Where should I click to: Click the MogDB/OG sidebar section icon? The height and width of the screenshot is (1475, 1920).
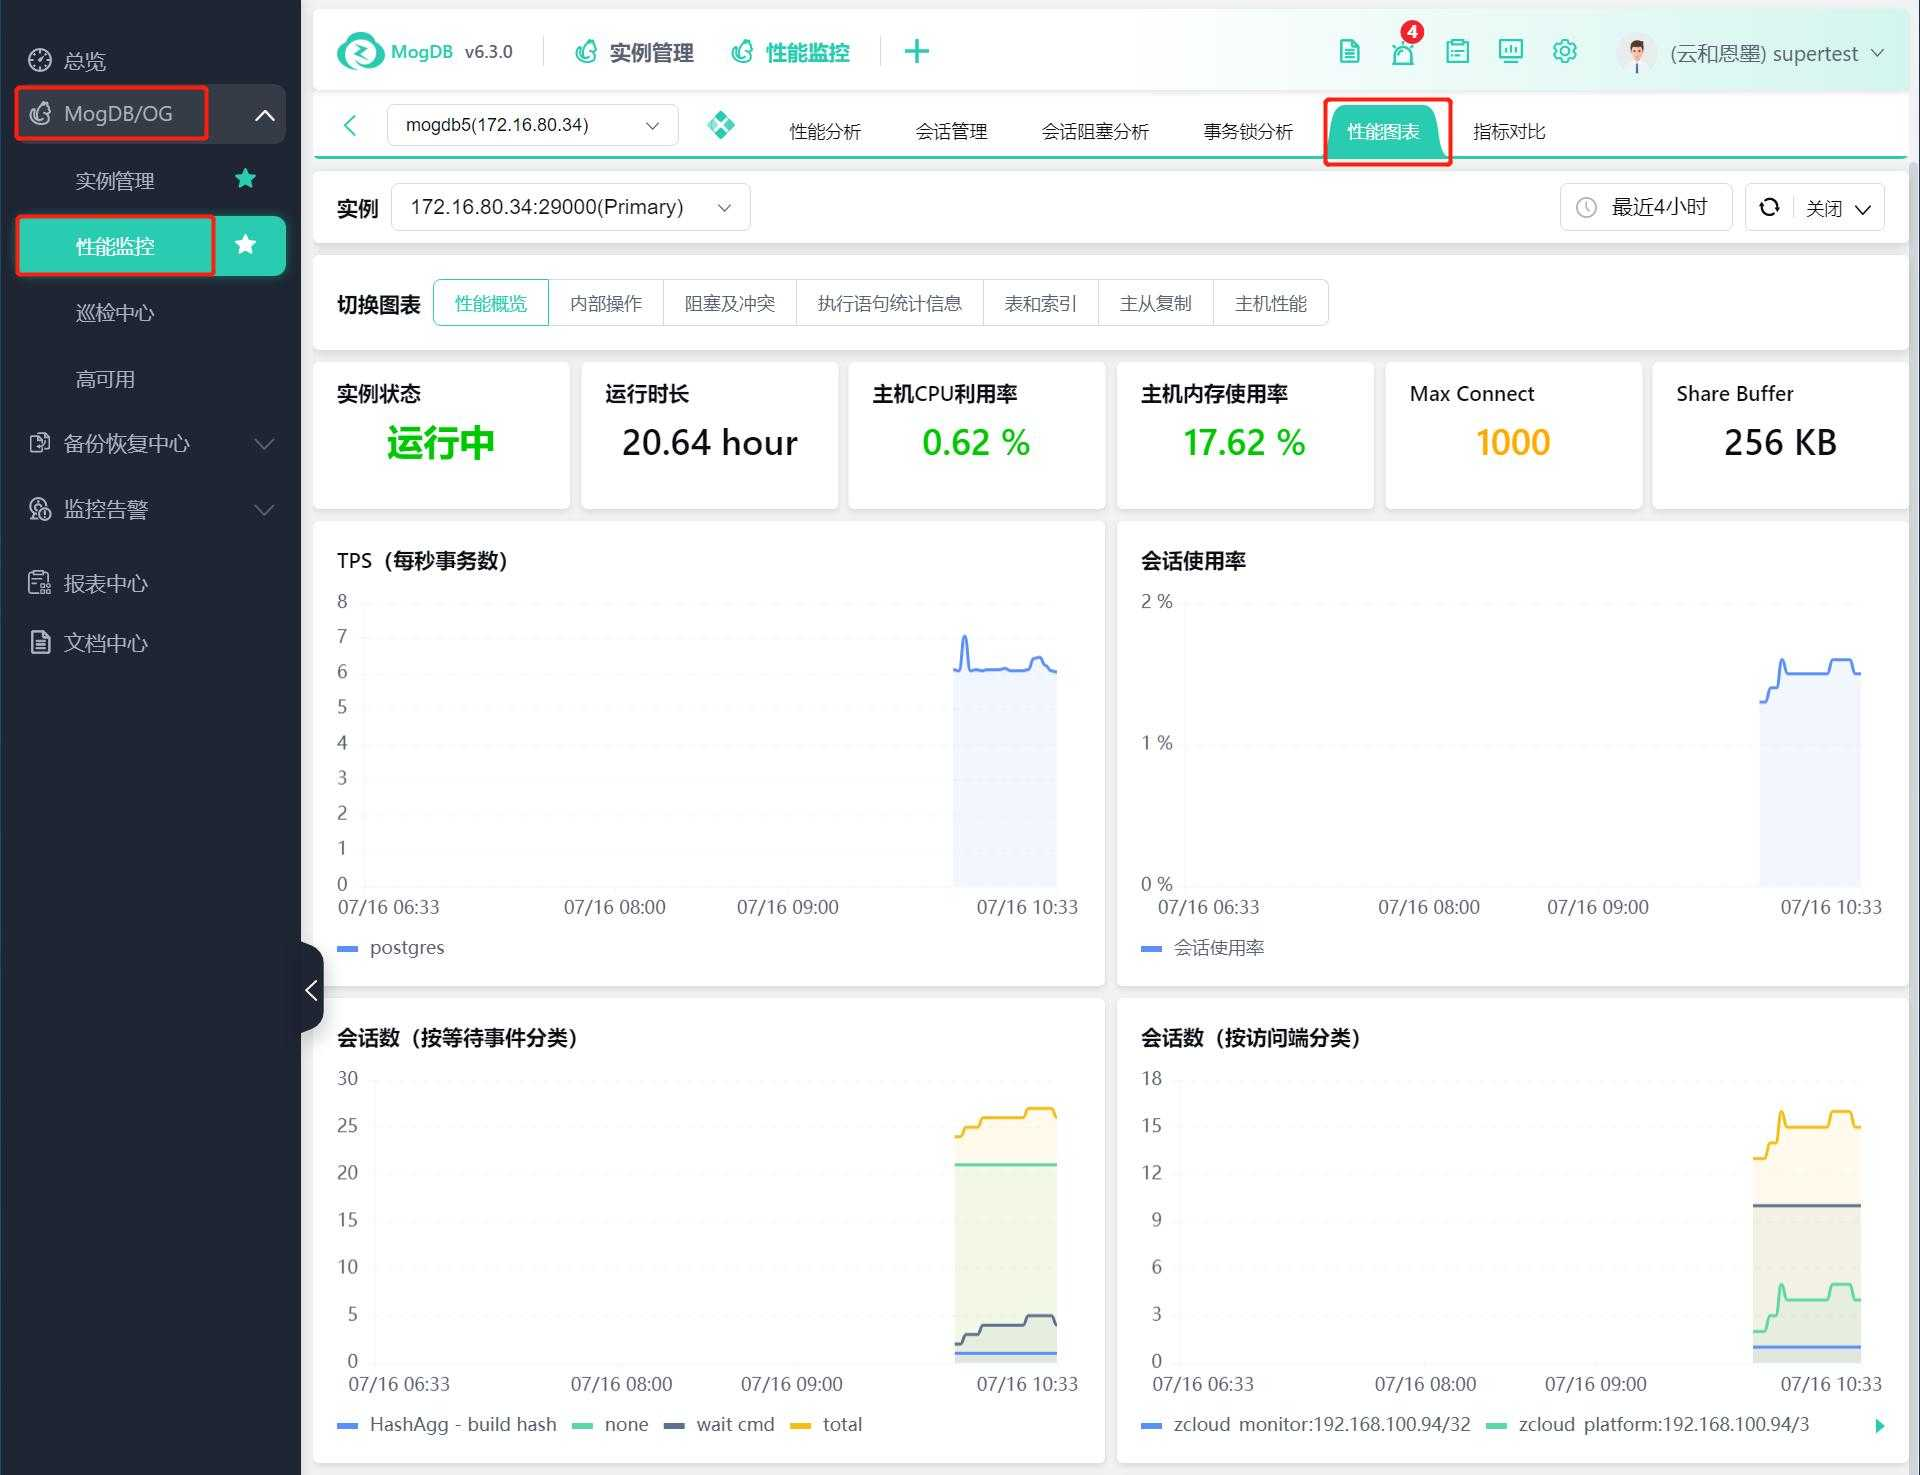coord(40,113)
